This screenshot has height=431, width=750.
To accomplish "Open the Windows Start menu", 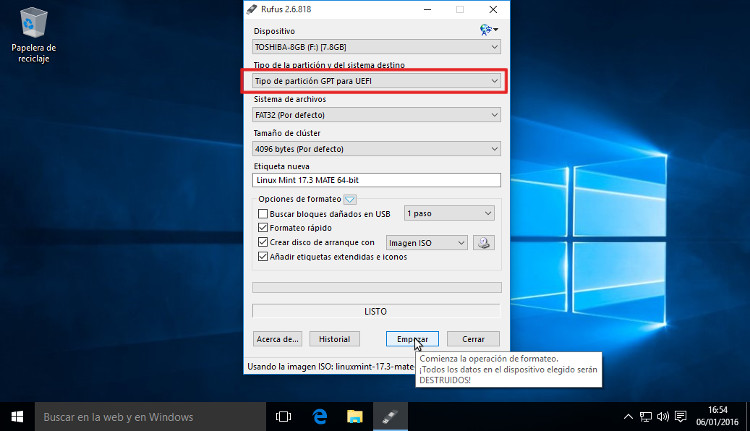I will click(x=17, y=417).
